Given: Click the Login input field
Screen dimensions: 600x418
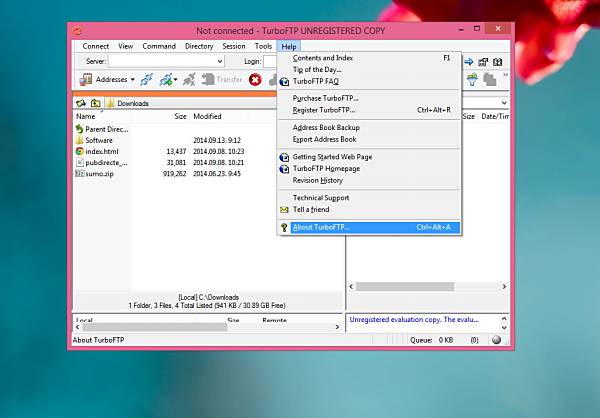Looking at the screenshot, I should point(270,61).
